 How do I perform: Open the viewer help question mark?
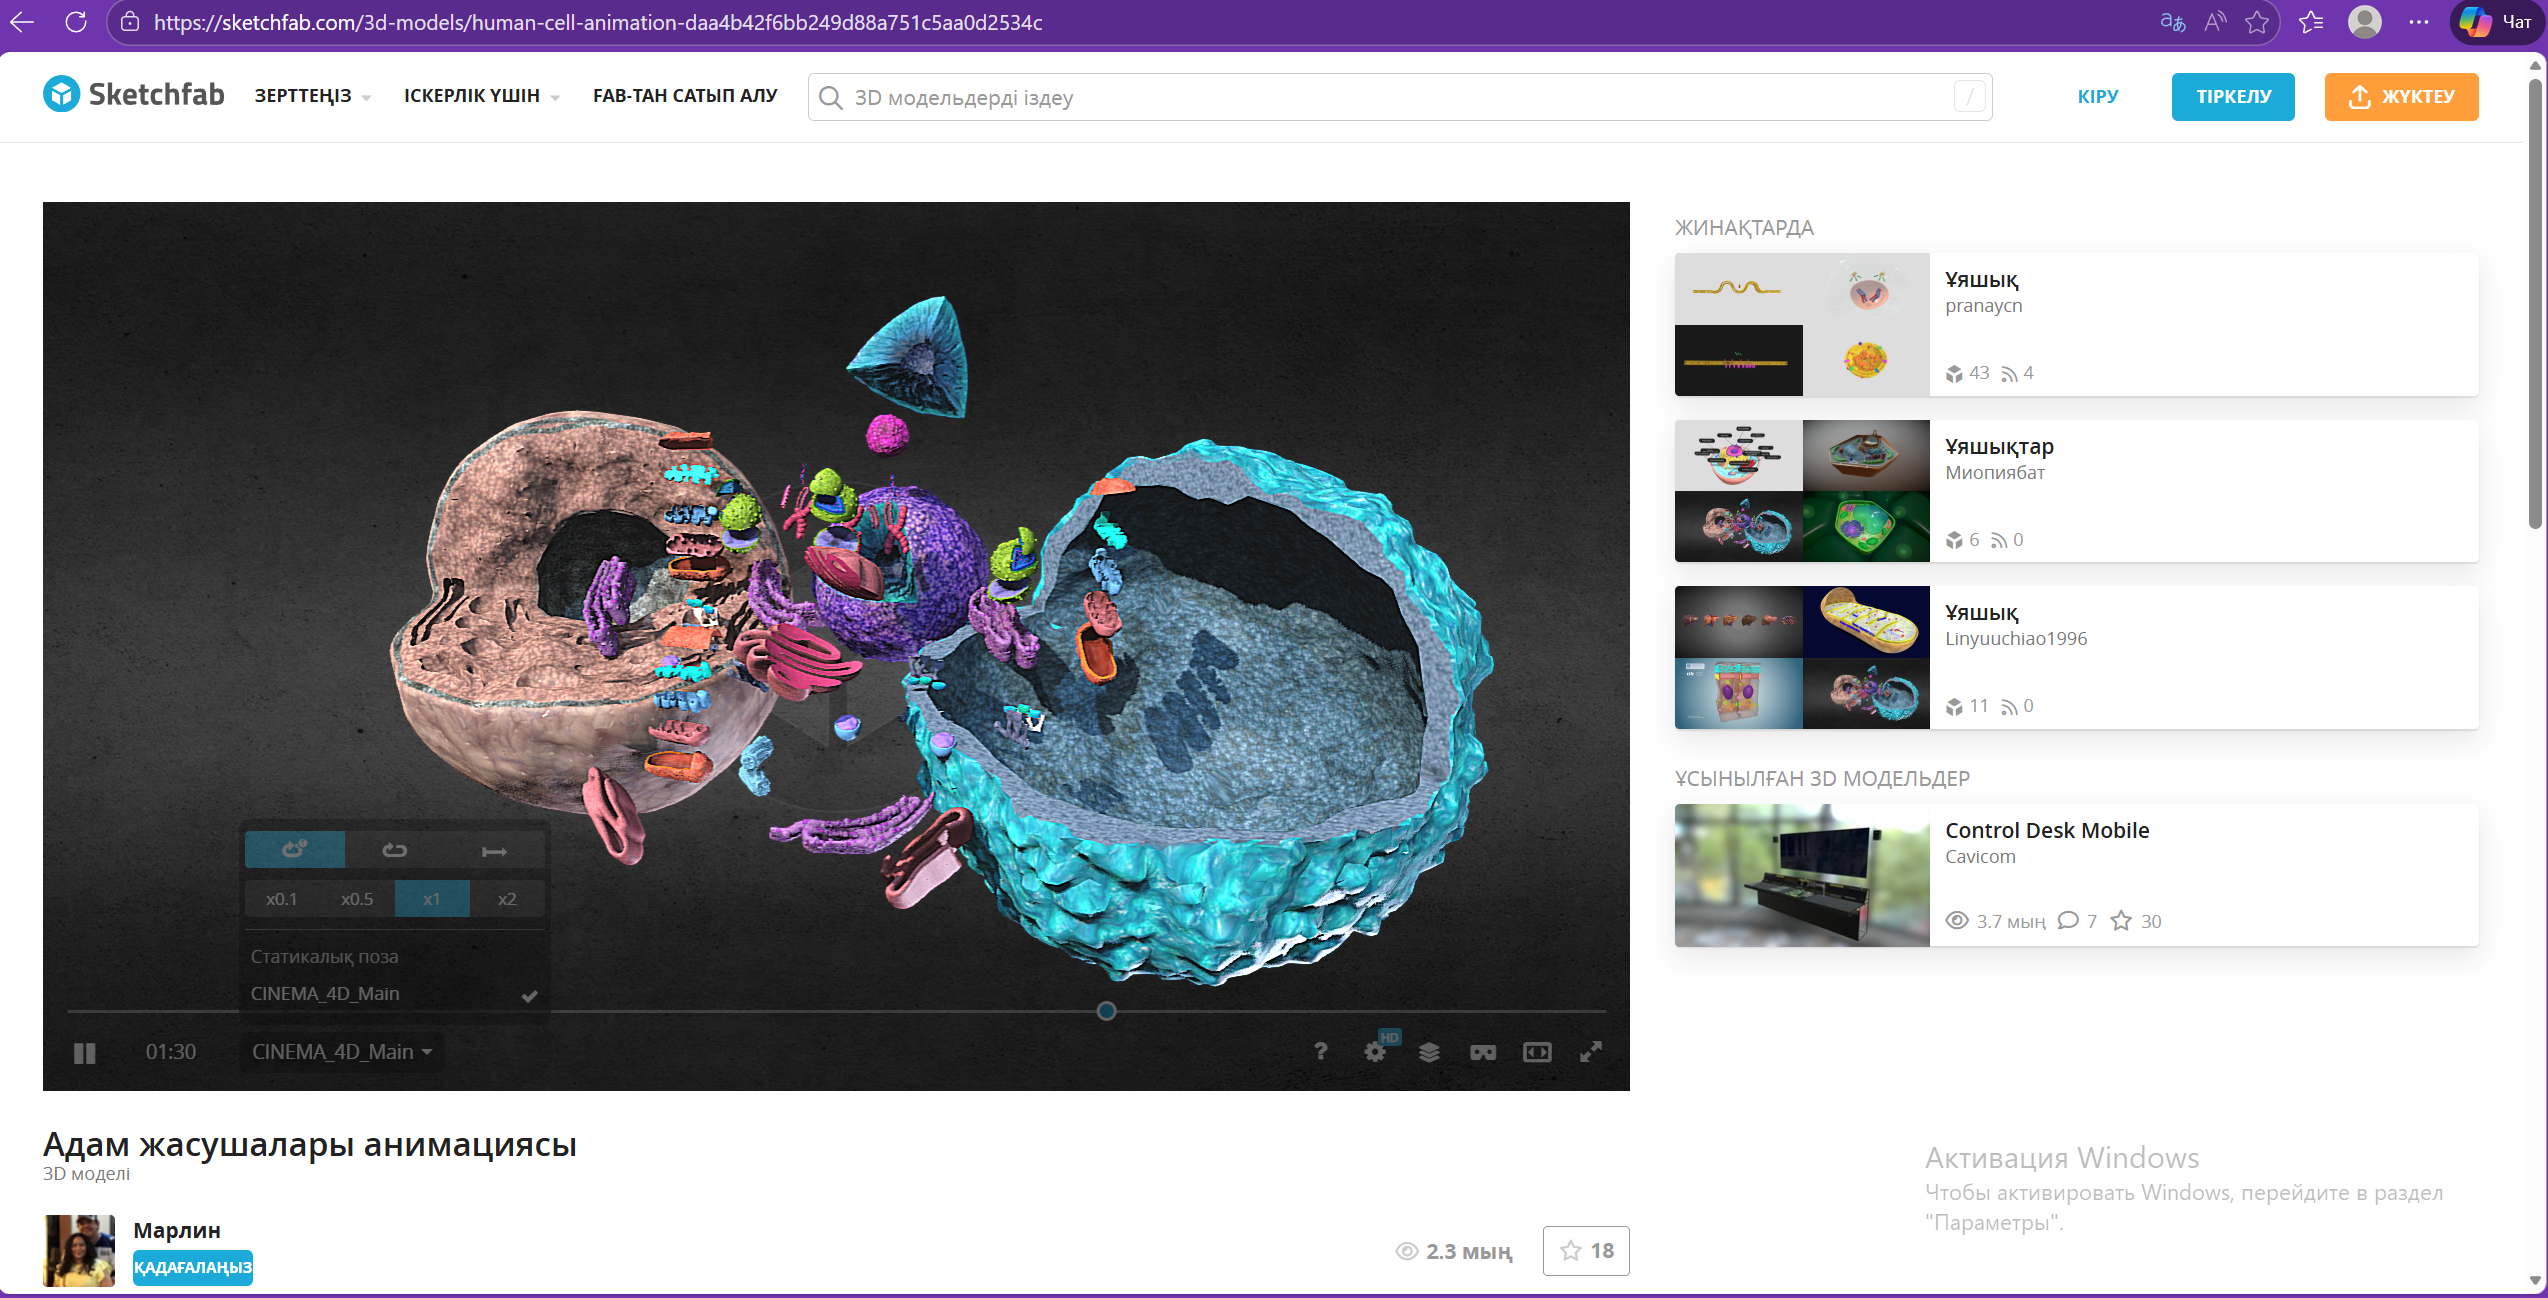pyautogui.click(x=1321, y=1052)
